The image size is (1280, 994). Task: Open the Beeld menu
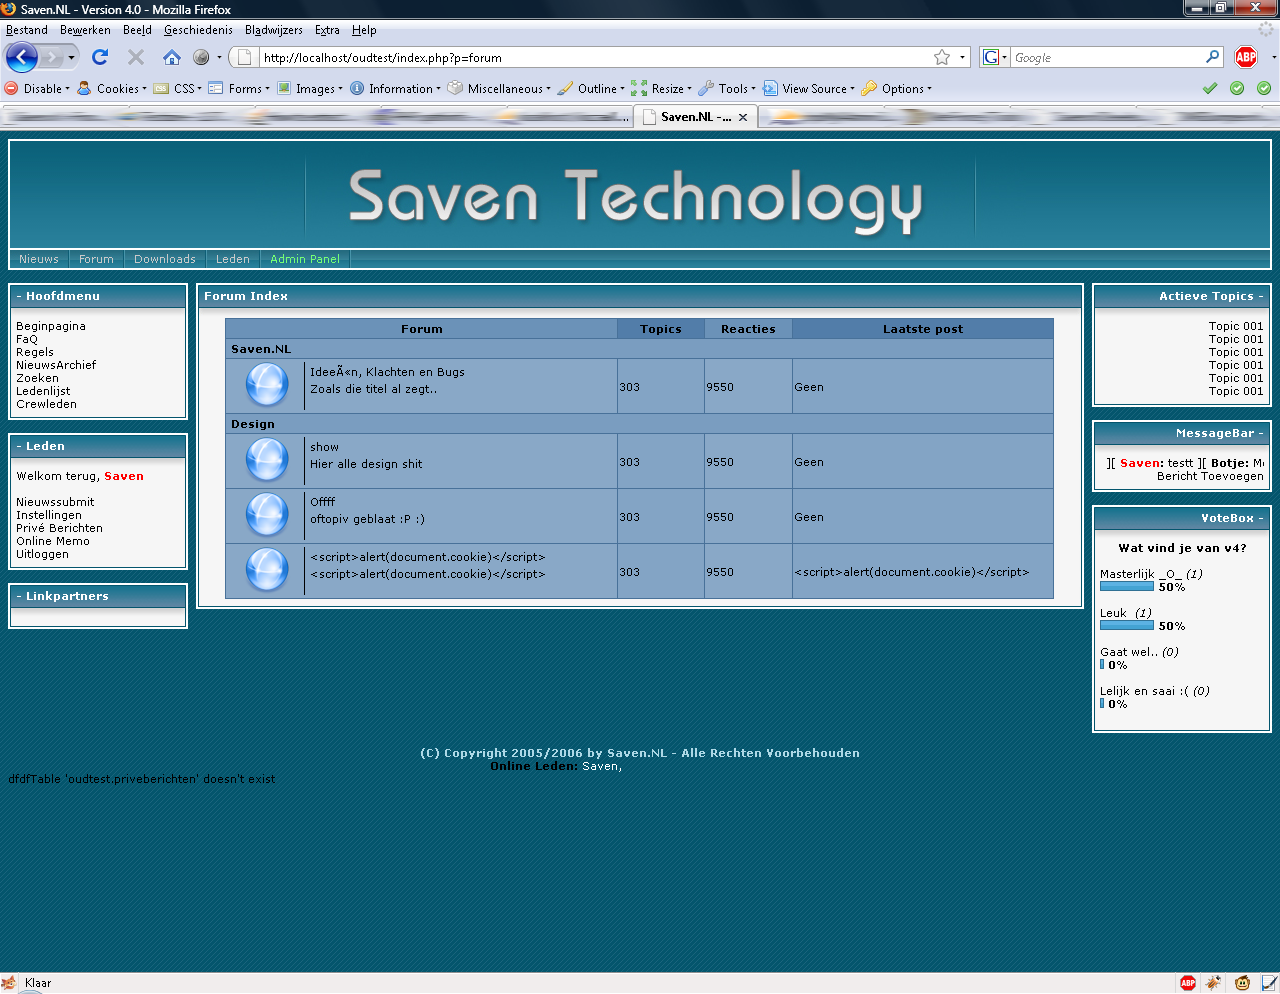pyautogui.click(x=137, y=30)
